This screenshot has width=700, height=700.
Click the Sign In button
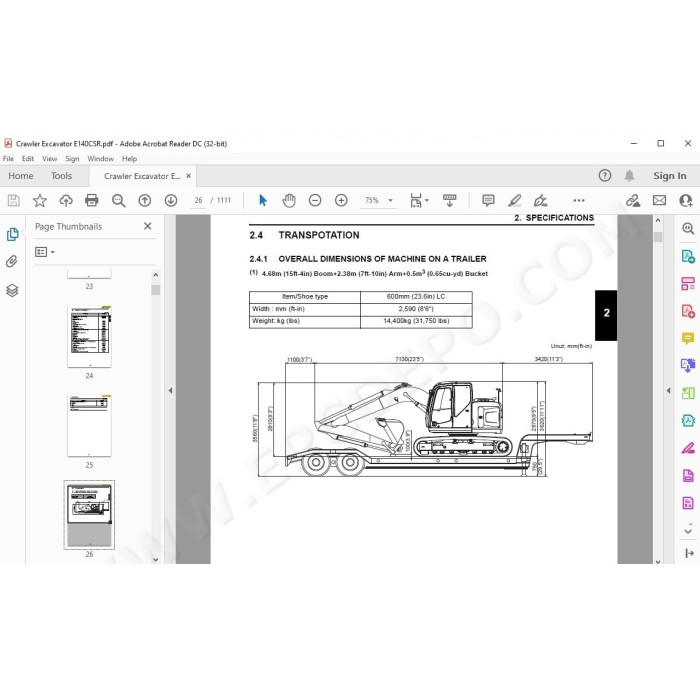pyautogui.click(x=670, y=176)
